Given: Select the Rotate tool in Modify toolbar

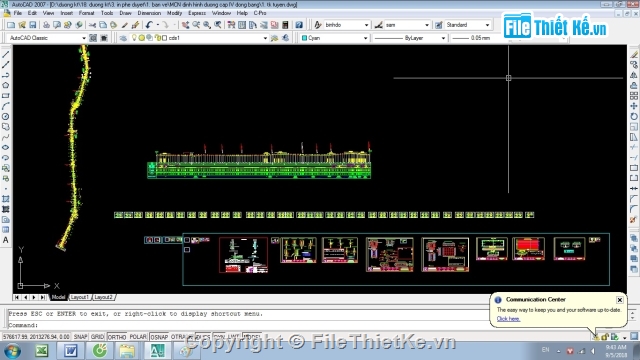Looking at the screenshot, I should (633, 116).
